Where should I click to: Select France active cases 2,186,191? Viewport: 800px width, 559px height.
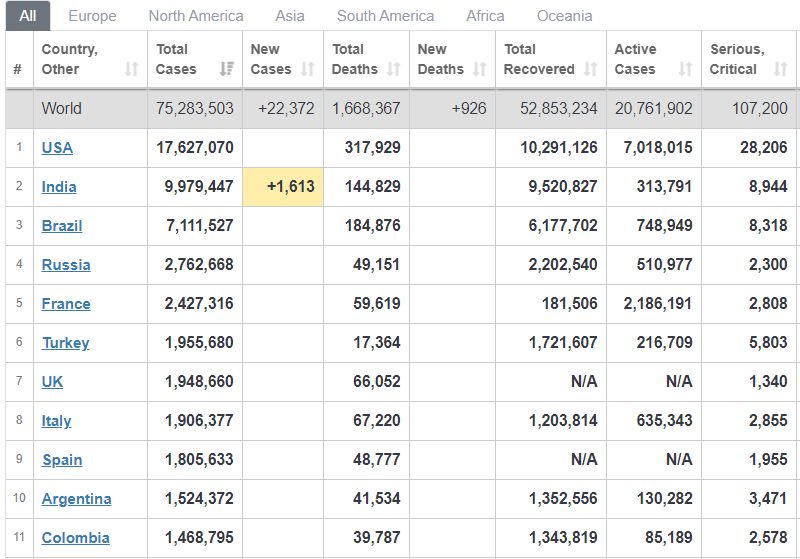click(x=658, y=303)
